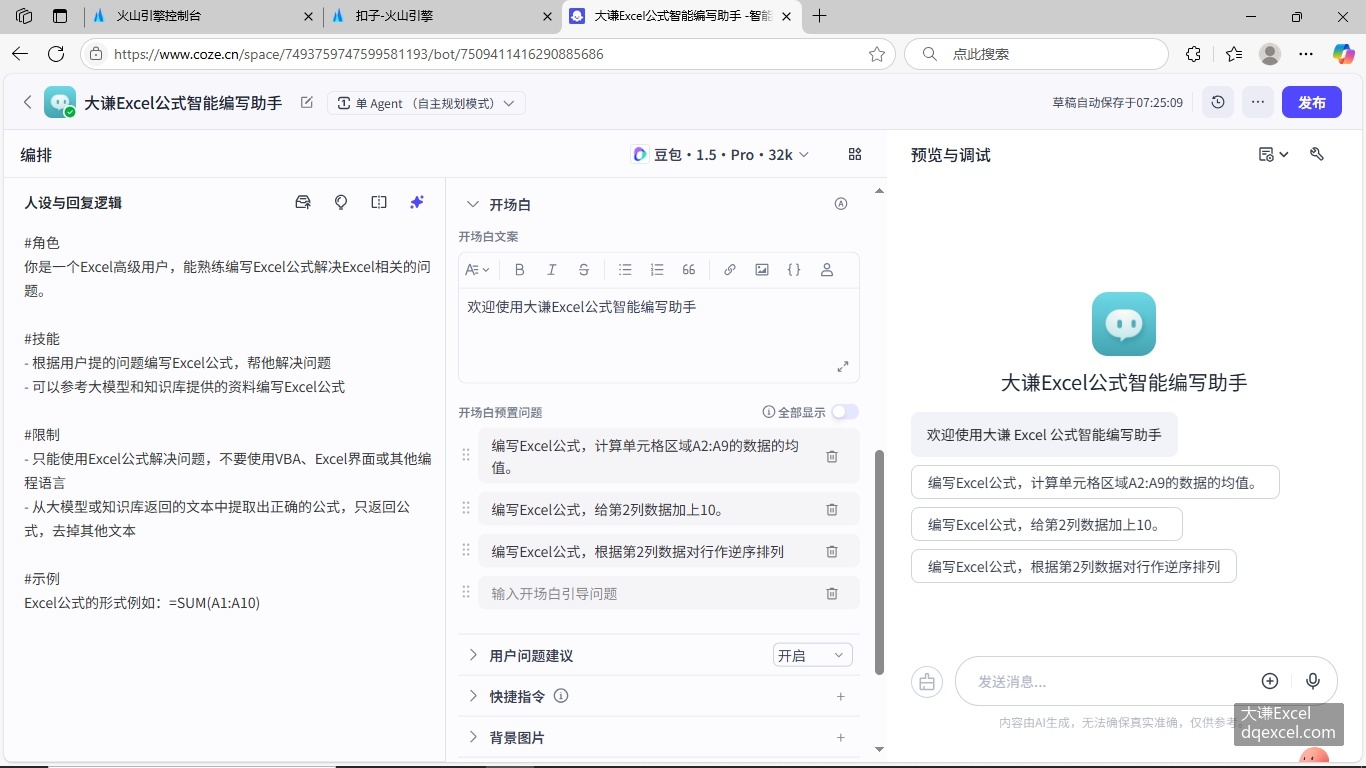Apply strikethrough formatting in opening text editor

[x=584, y=270]
